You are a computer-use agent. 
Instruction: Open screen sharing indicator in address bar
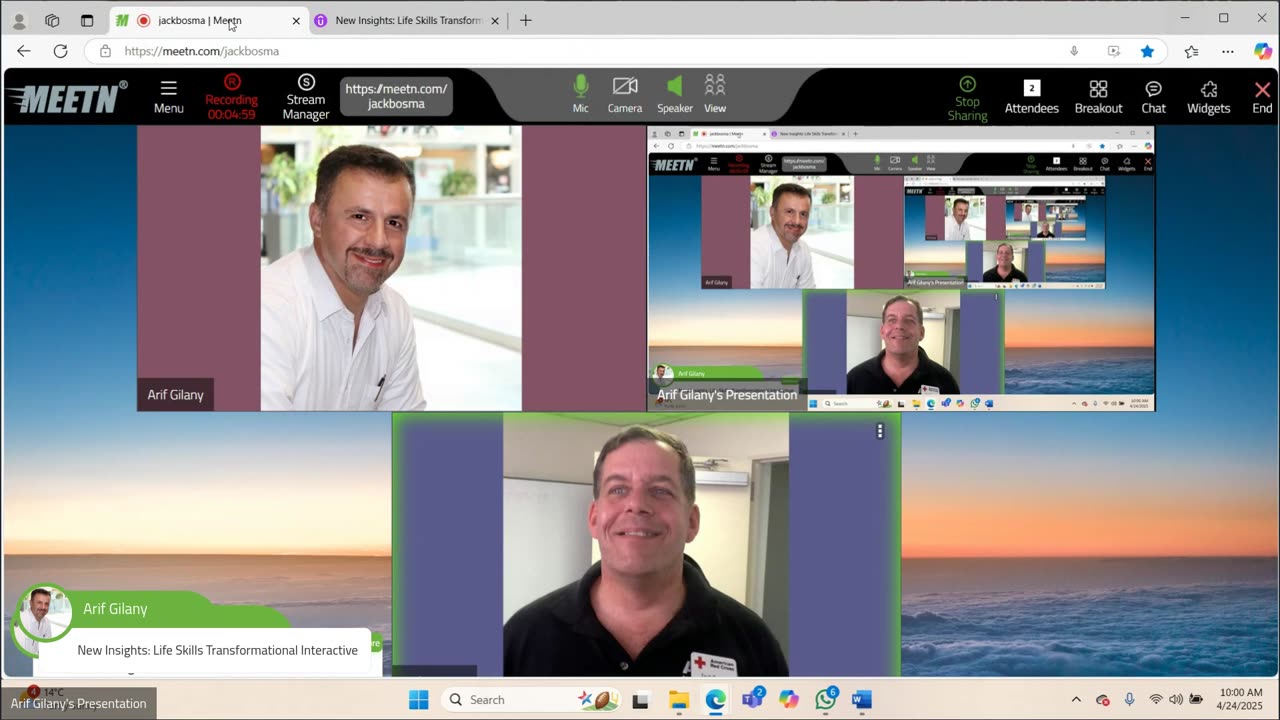(1113, 51)
